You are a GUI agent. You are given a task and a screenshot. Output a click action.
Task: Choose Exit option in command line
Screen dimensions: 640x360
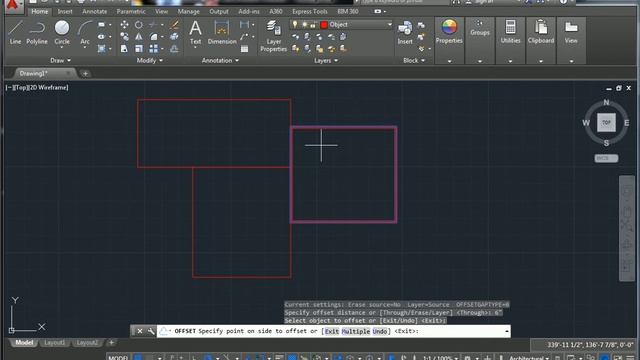pyautogui.click(x=331, y=331)
